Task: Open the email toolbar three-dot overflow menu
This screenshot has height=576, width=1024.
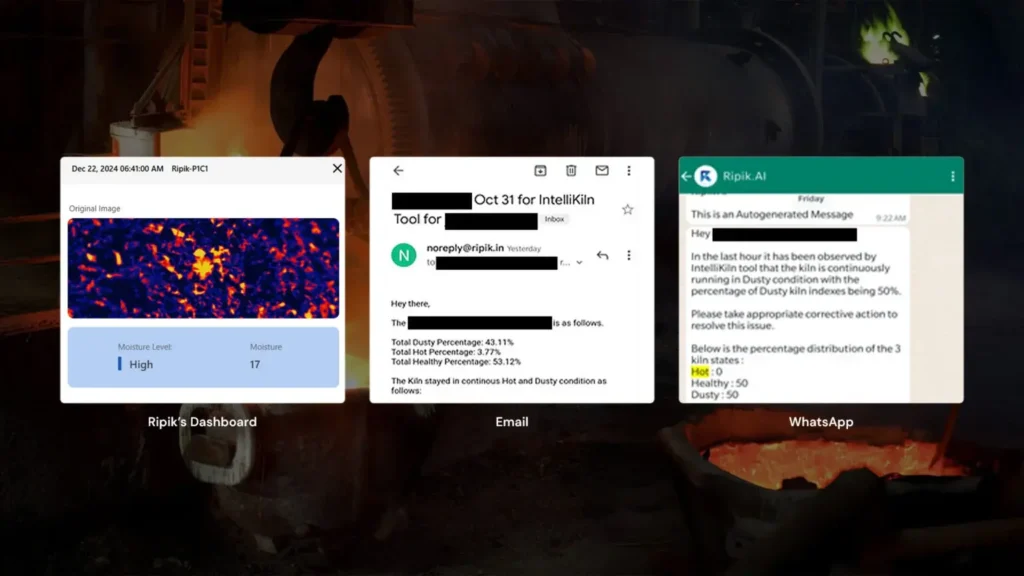Action: click(x=629, y=171)
